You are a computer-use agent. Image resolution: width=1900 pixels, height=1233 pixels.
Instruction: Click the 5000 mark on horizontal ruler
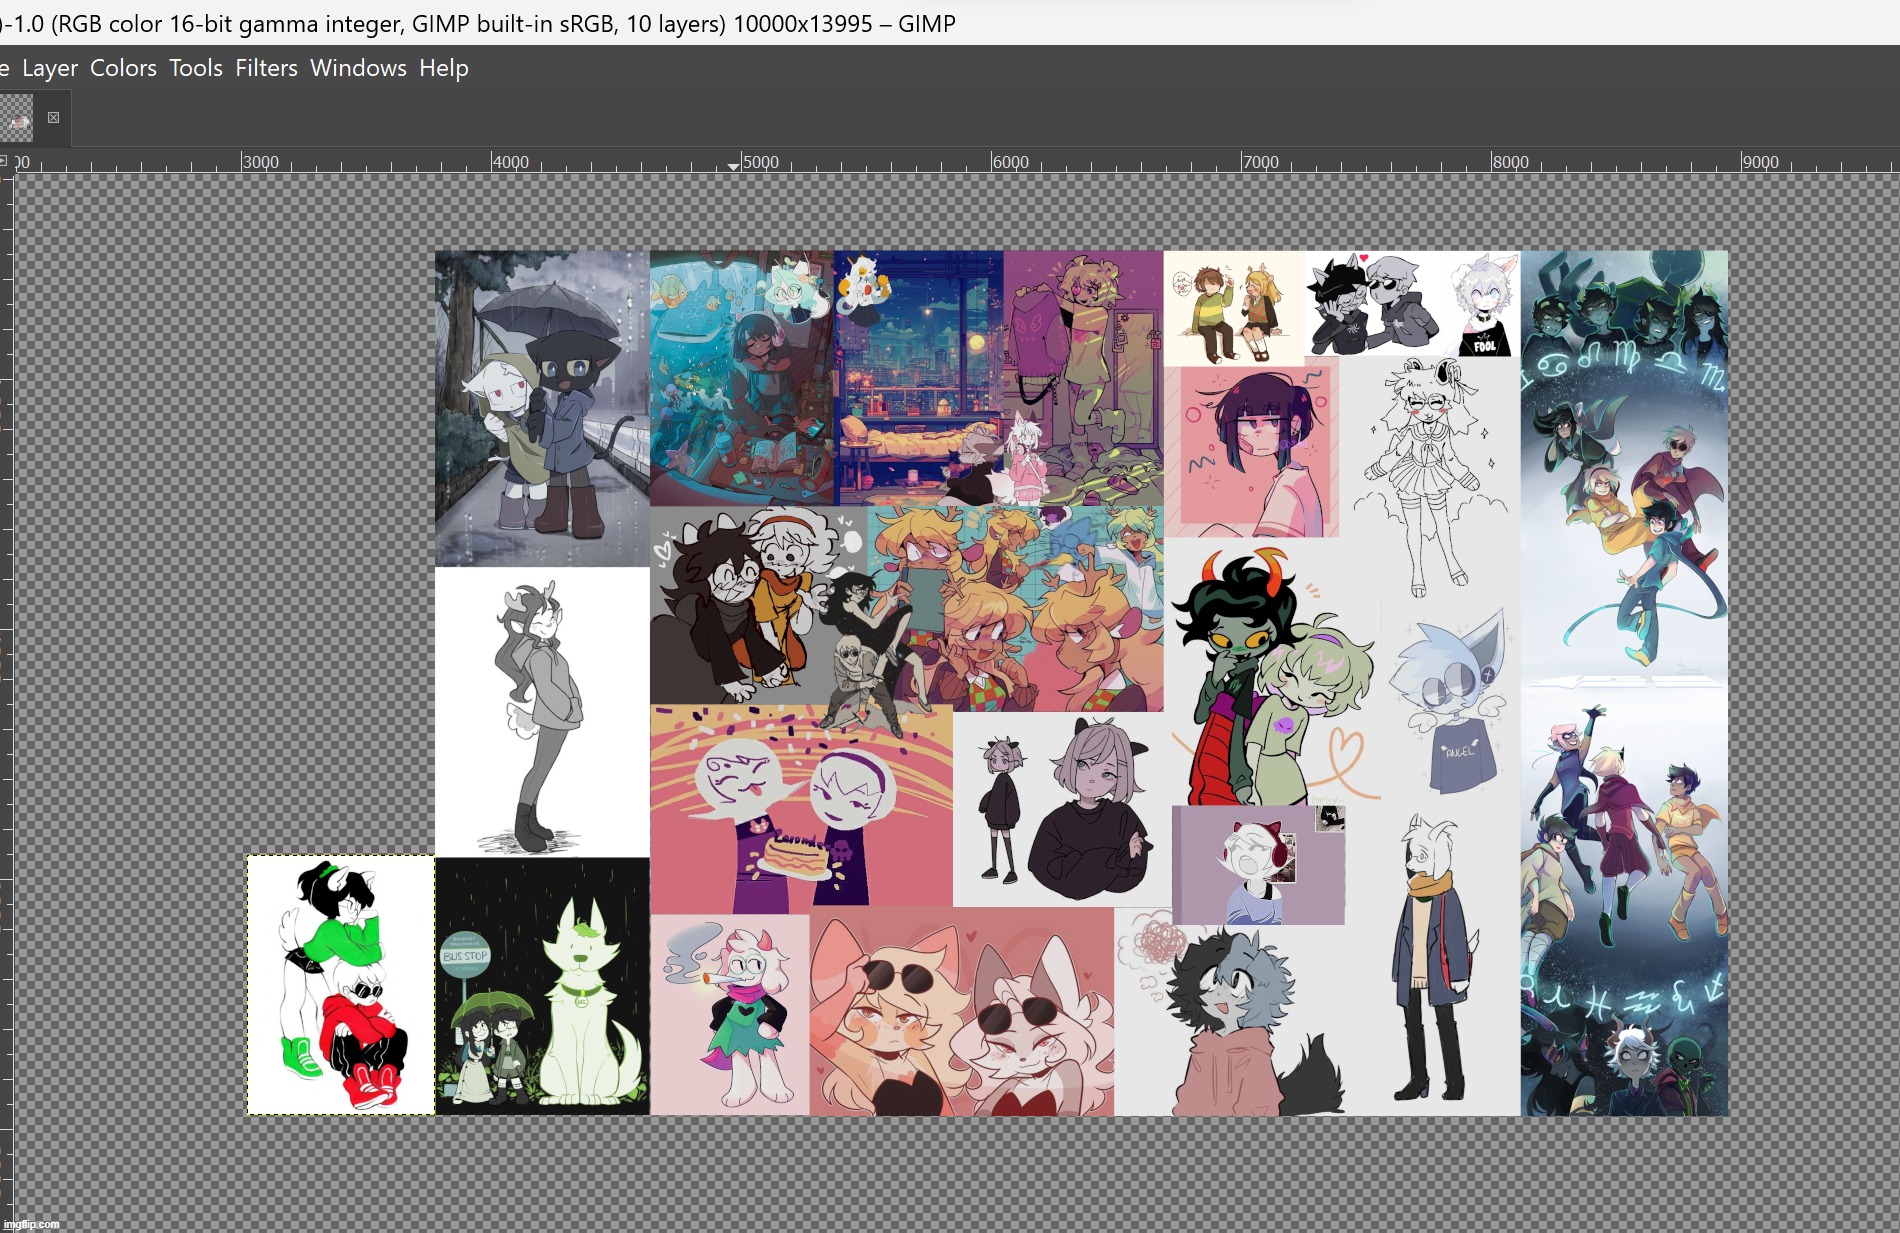[x=742, y=163]
